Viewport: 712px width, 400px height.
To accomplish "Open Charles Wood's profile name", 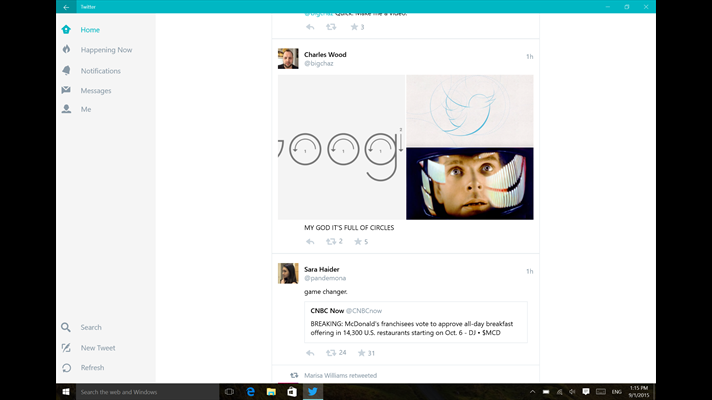I will [x=325, y=54].
